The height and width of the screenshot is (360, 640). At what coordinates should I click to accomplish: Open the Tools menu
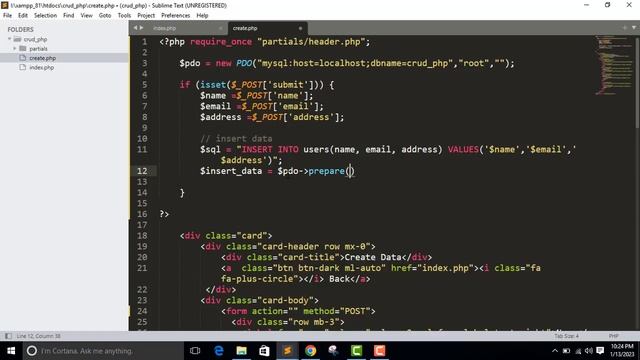point(124,16)
